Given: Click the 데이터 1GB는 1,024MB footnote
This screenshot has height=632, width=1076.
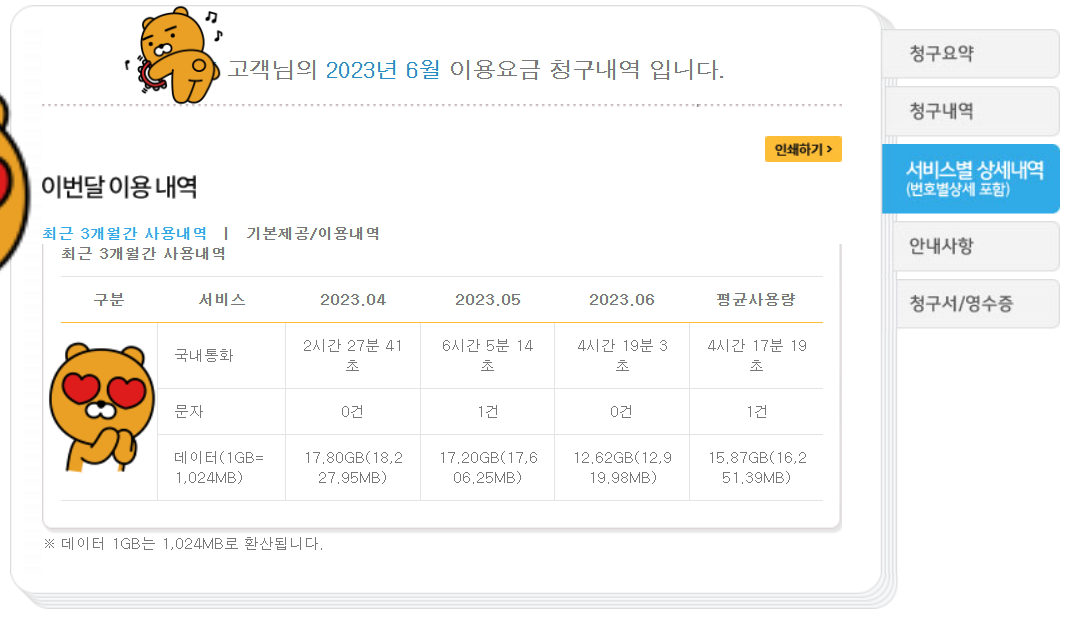Looking at the screenshot, I should (x=183, y=544).
